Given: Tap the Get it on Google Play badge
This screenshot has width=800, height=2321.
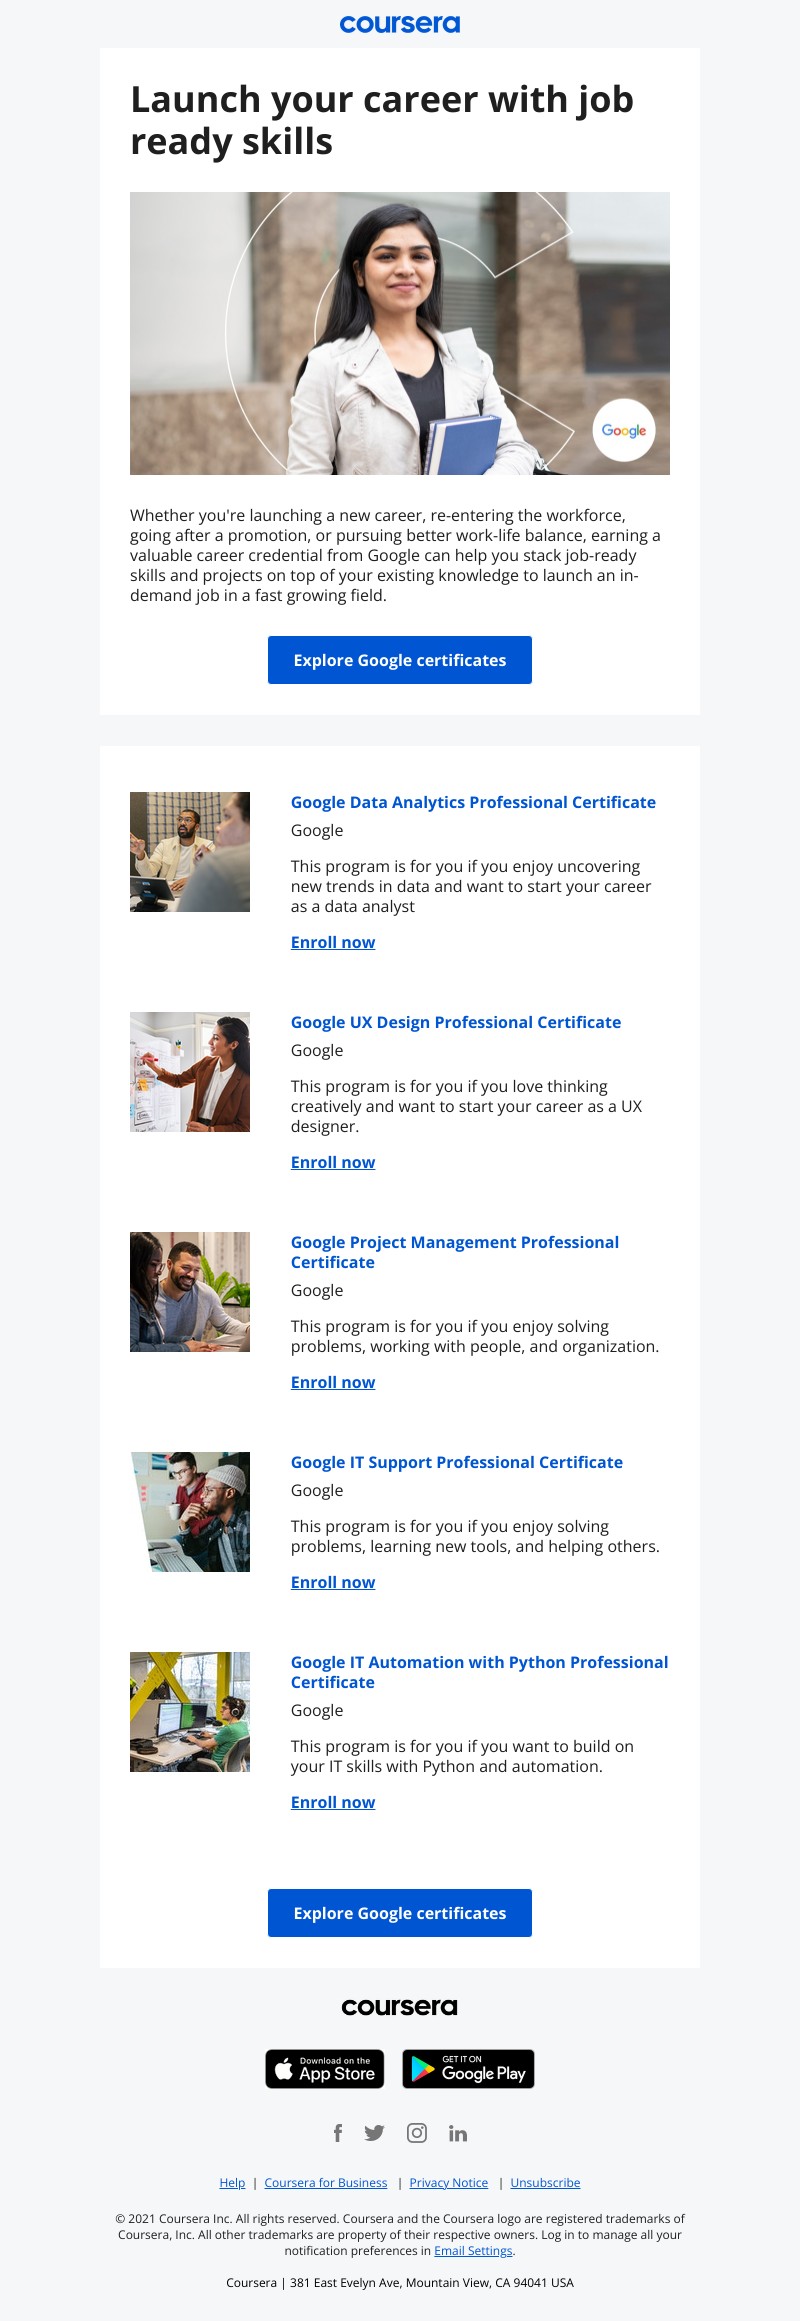Looking at the screenshot, I should pyautogui.click(x=468, y=2069).
